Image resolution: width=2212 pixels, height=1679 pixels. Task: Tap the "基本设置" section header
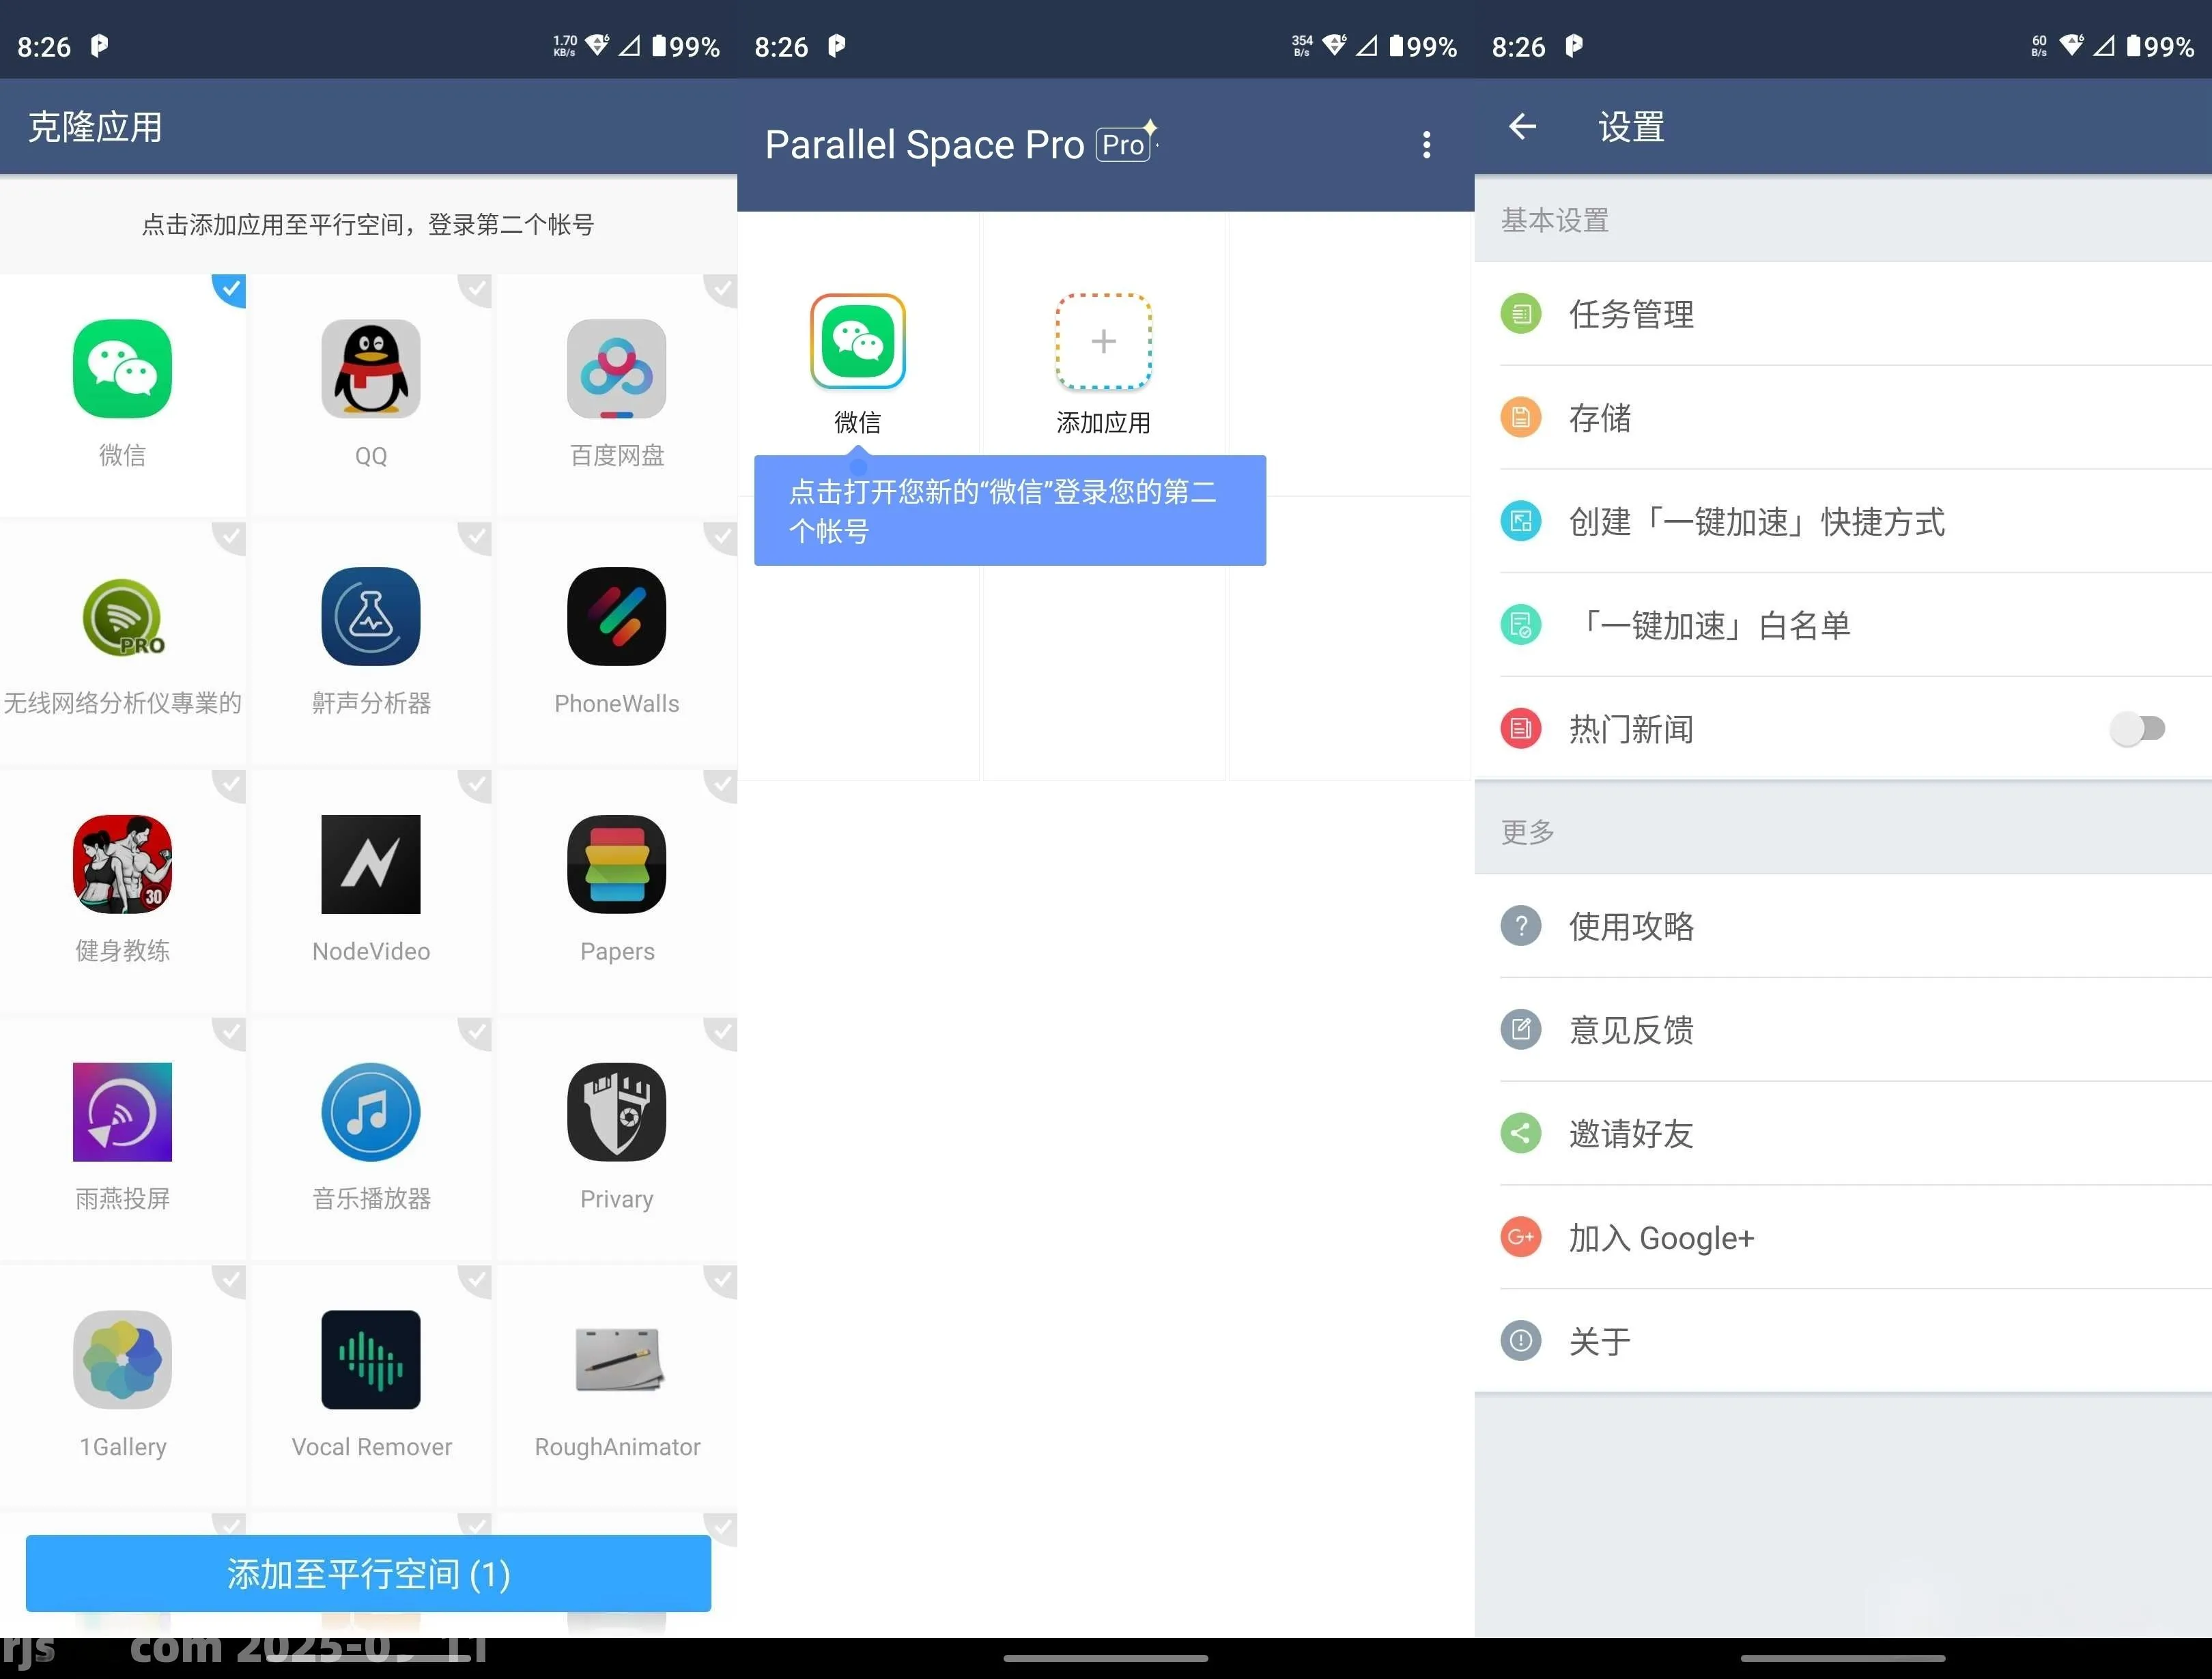[1555, 220]
